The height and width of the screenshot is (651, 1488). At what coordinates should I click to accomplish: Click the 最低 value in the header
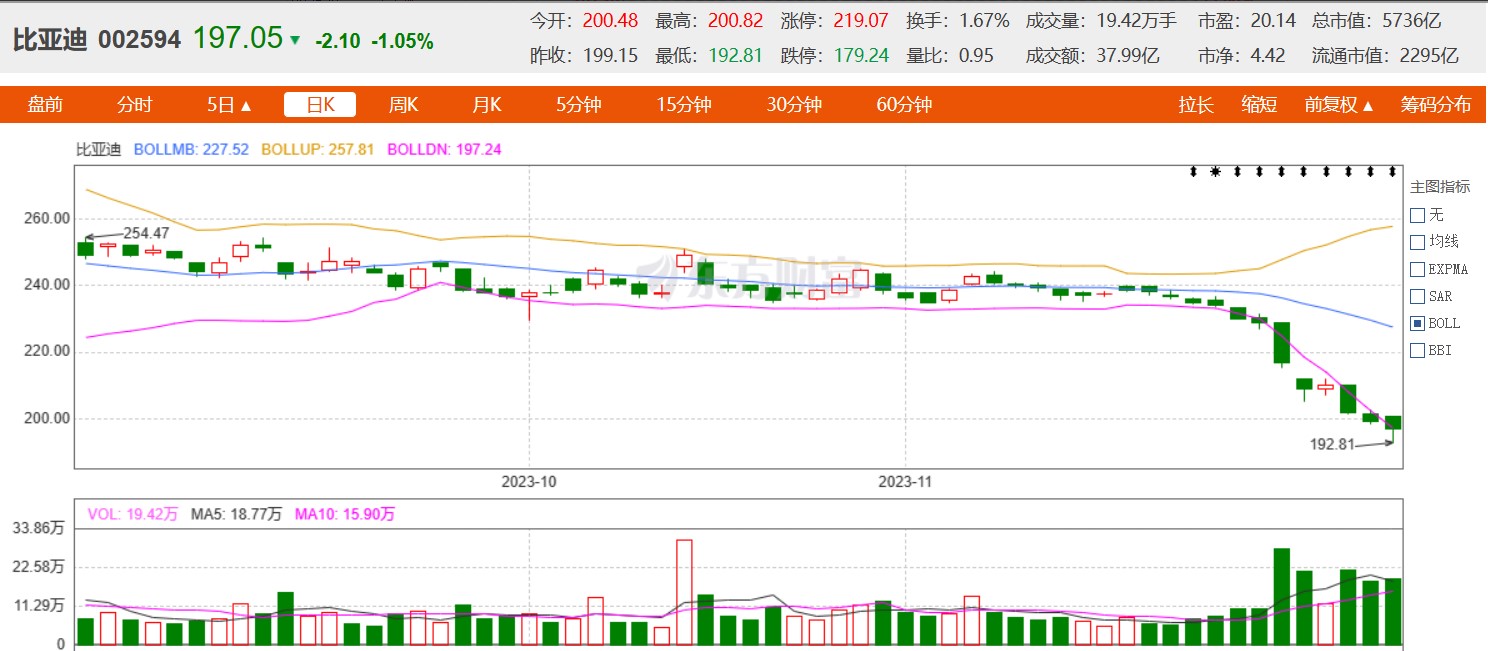pos(735,56)
